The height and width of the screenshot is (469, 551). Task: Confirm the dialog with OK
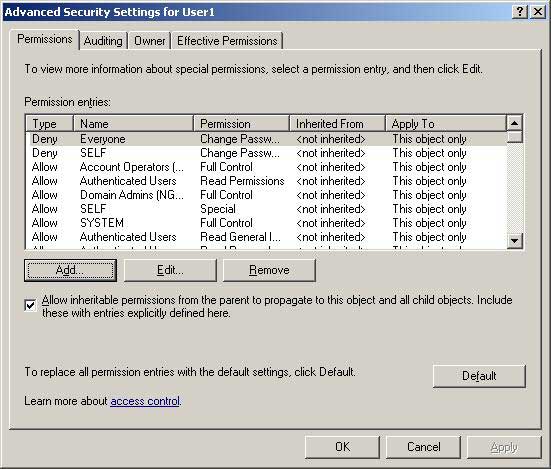coord(342,447)
